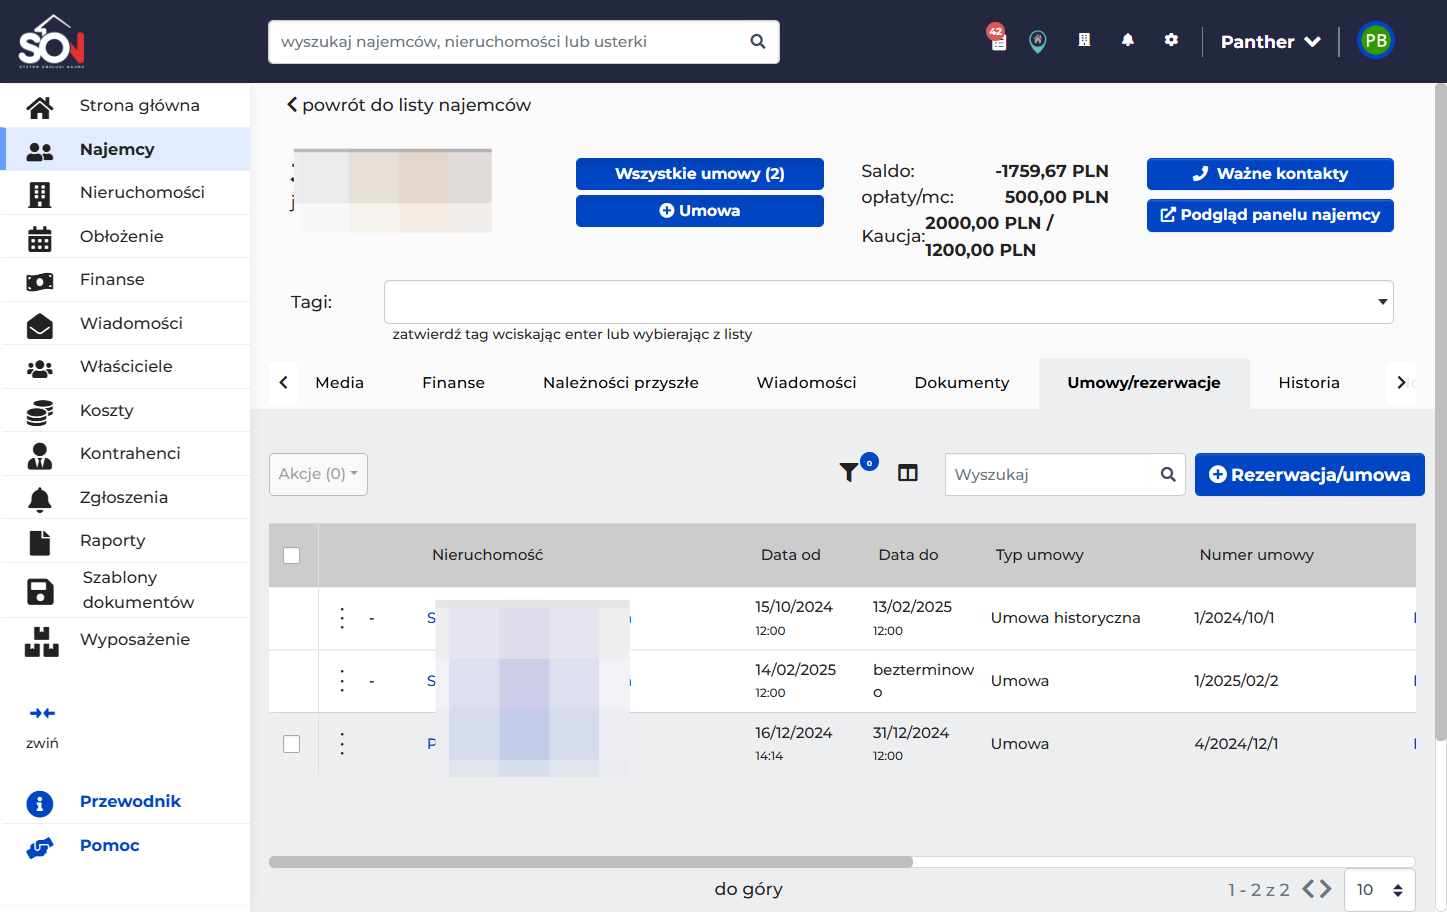The width and height of the screenshot is (1447, 912).
Task: Open the Historia tab
Action: [1309, 383]
